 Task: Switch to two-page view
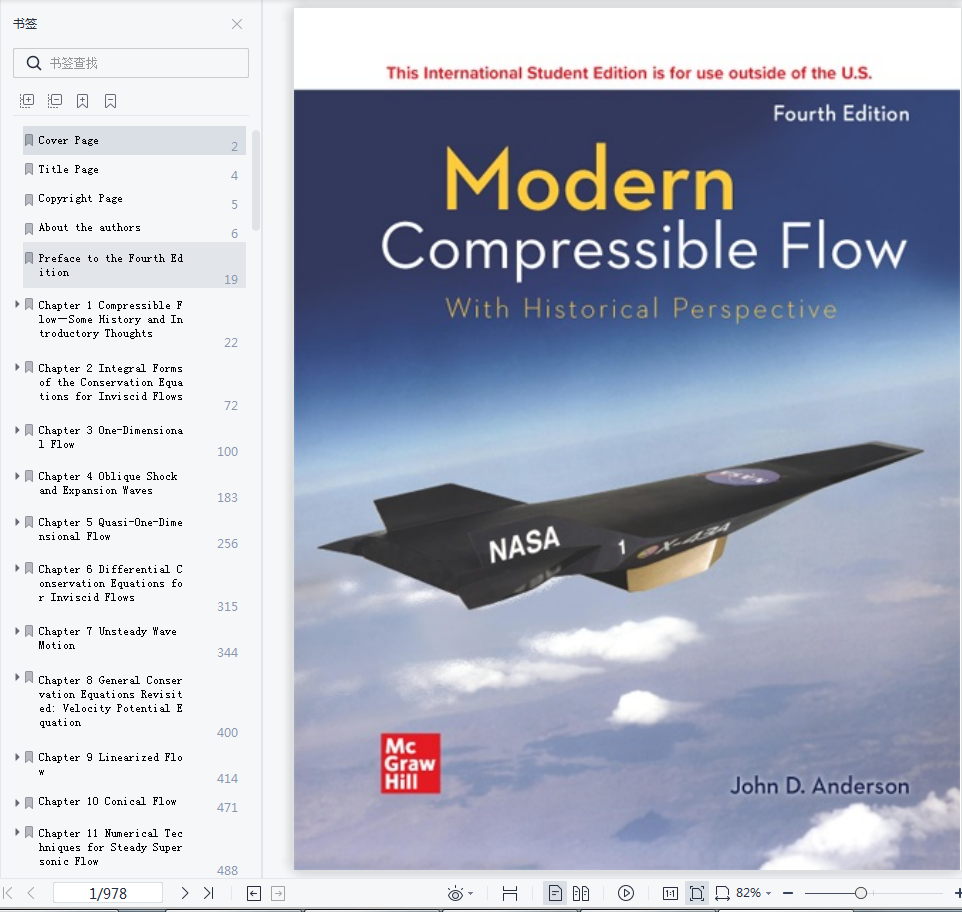click(581, 893)
